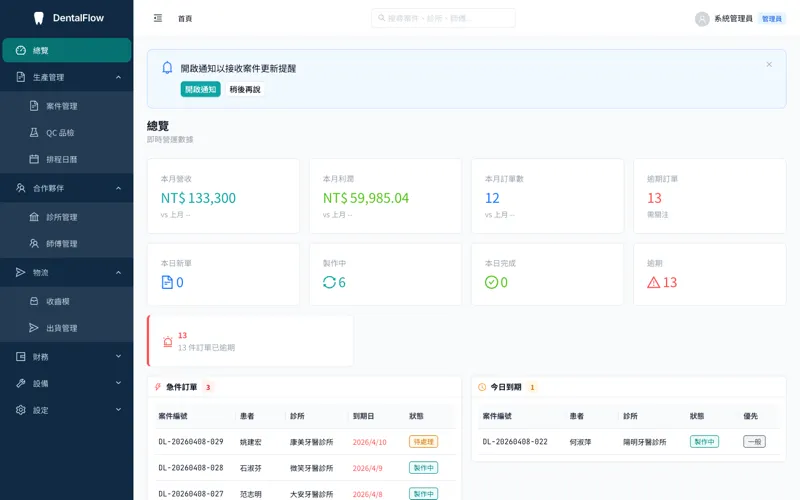Click the 物流 paper plane icon

(20, 272)
